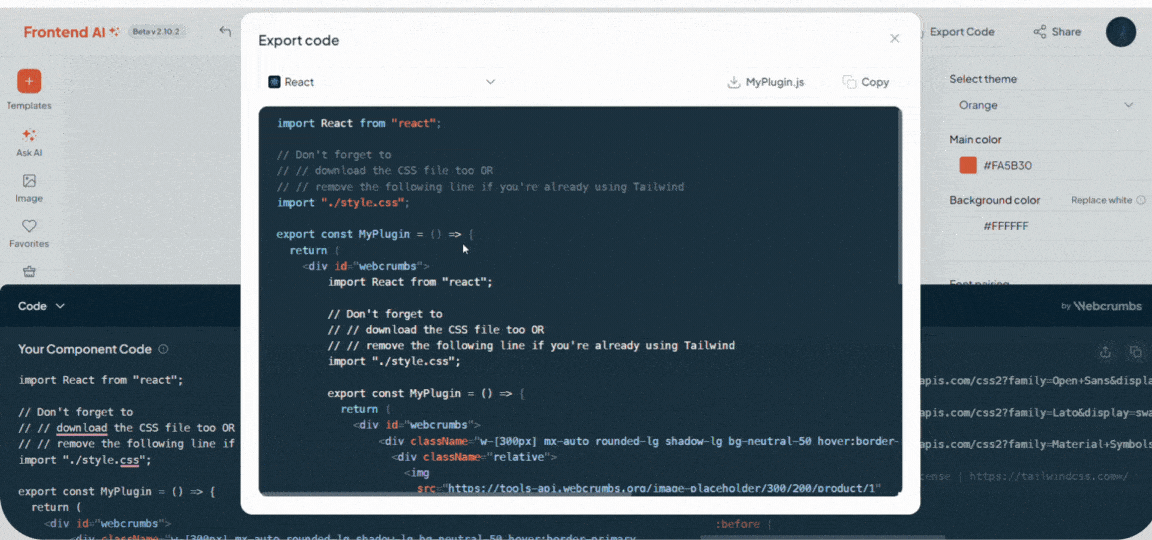Screen dimensions: 1152x540
Task: Expand the Code panel dropdown
Action: (42, 306)
